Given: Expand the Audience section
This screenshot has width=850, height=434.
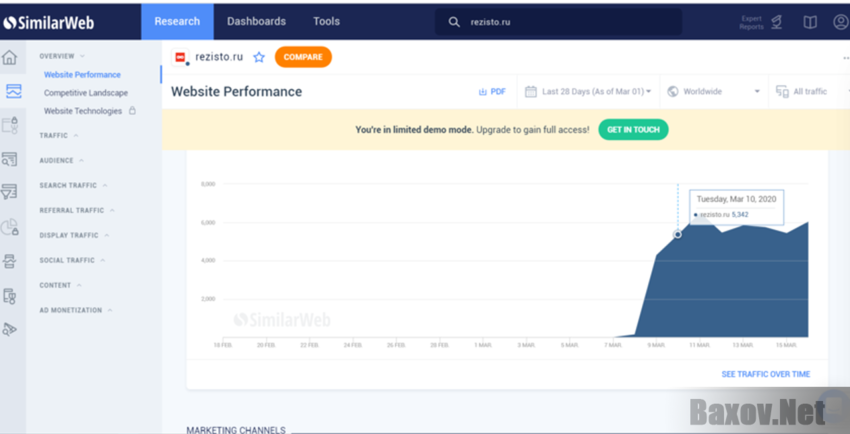Looking at the screenshot, I should (62, 160).
